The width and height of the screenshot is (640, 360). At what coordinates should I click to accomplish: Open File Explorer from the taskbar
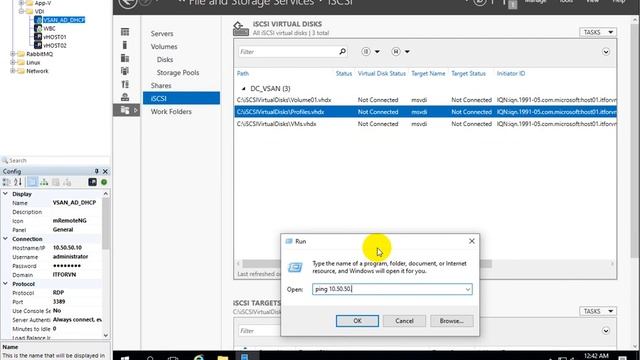coord(223,358)
